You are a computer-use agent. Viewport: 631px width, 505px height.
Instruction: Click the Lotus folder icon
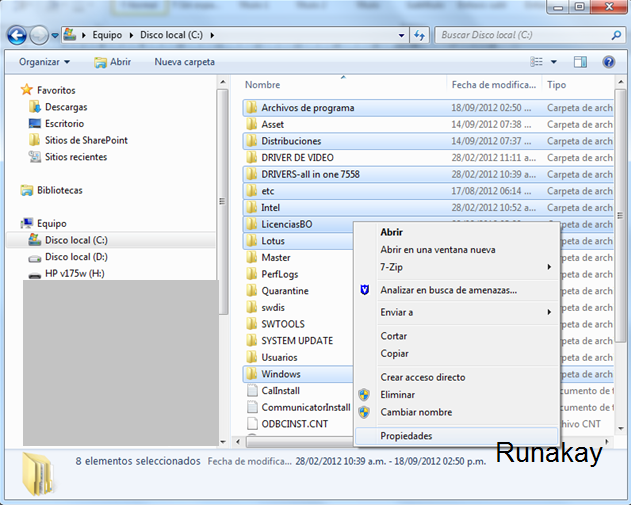click(x=252, y=241)
